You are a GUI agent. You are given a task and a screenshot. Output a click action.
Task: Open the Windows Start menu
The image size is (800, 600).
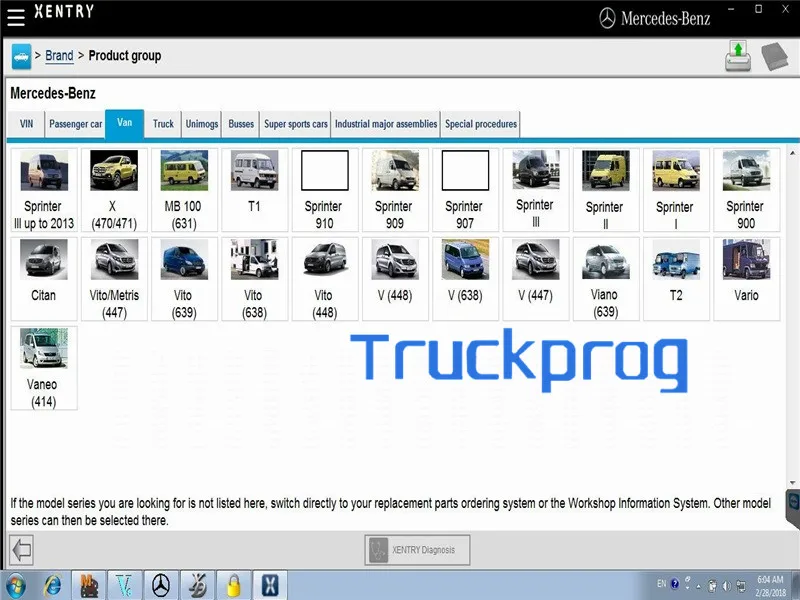(15, 586)
